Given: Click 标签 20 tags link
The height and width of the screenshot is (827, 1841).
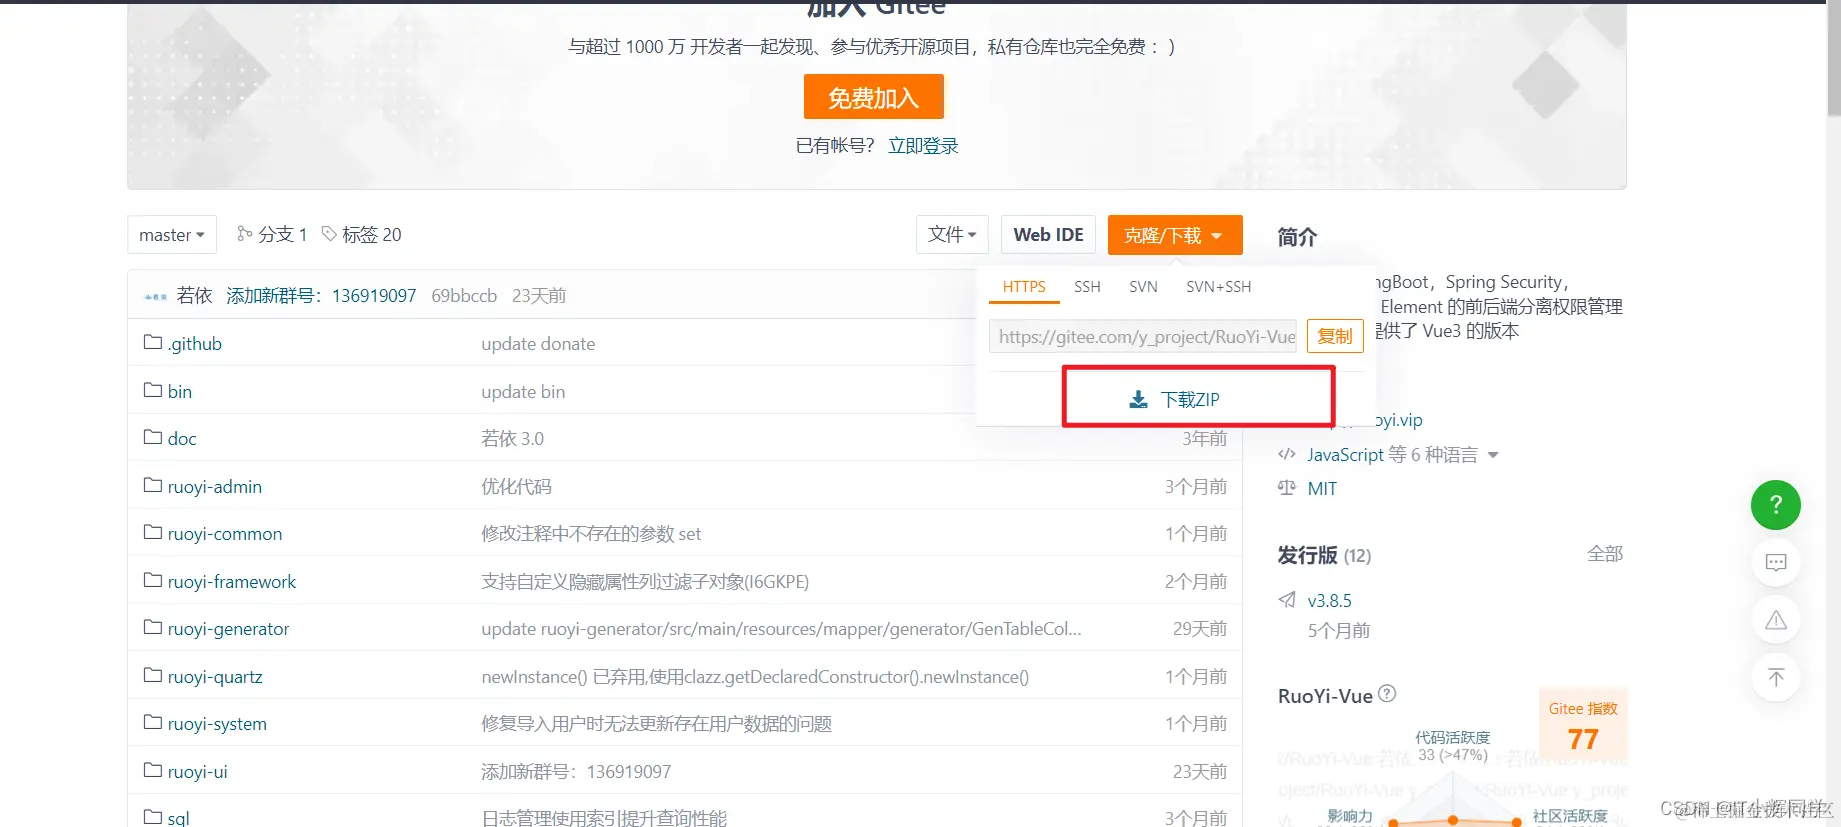Looking at the screenshot, I should tap(371, 234).
